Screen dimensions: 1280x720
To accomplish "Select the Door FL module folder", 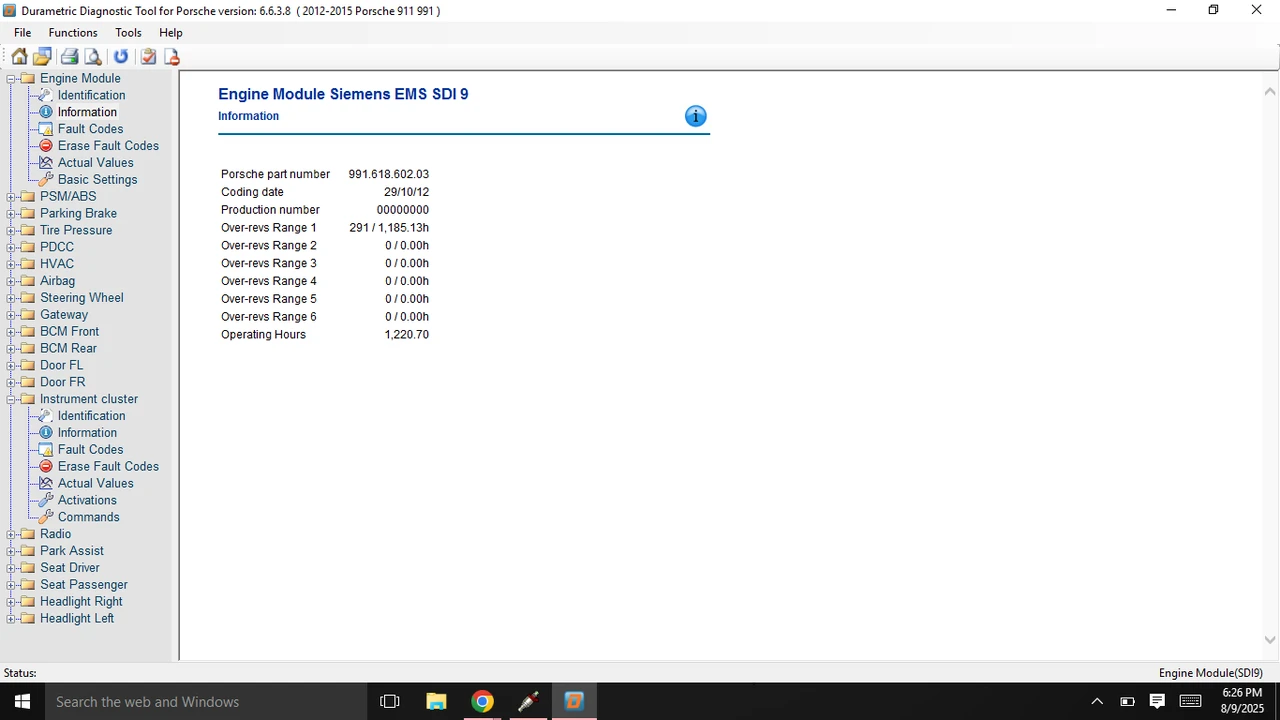I will (x=61, y=366).
